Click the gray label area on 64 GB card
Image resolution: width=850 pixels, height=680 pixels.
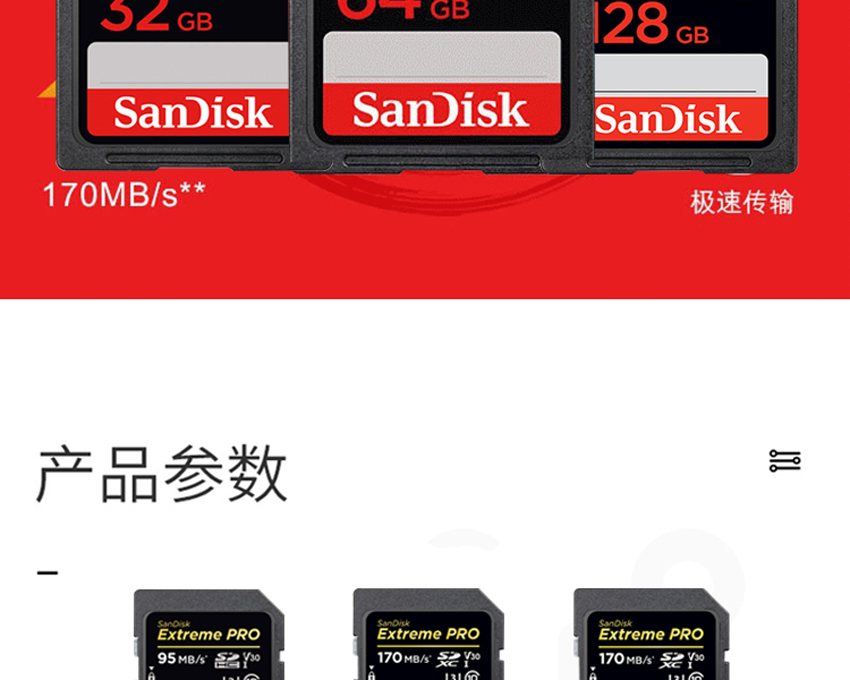pos(442,57)
